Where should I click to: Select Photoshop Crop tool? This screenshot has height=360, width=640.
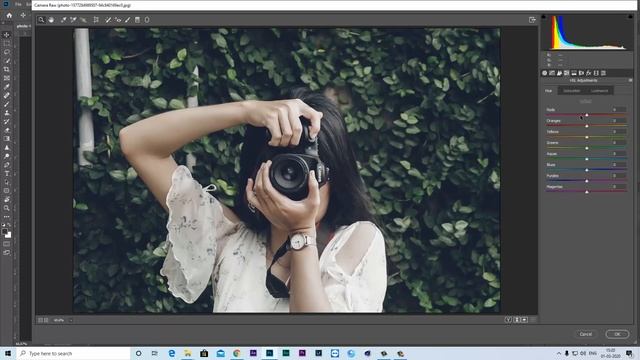pyautogui.click(x=7, y=69)
